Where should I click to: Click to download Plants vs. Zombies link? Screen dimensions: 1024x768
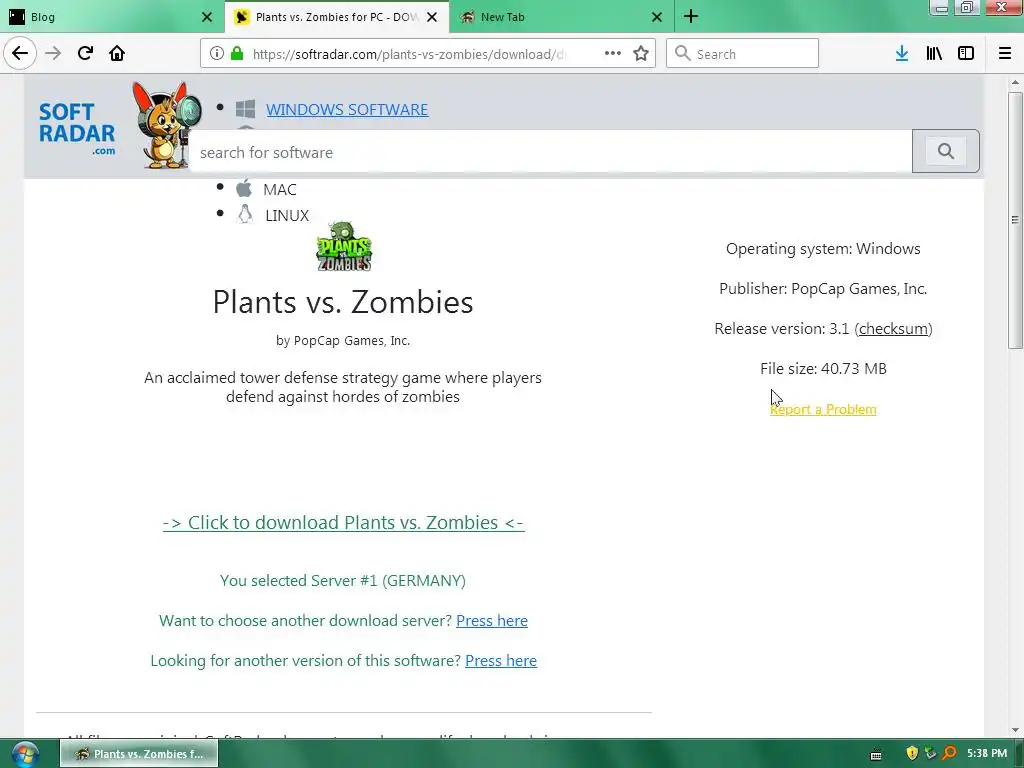tap(344, 522)
